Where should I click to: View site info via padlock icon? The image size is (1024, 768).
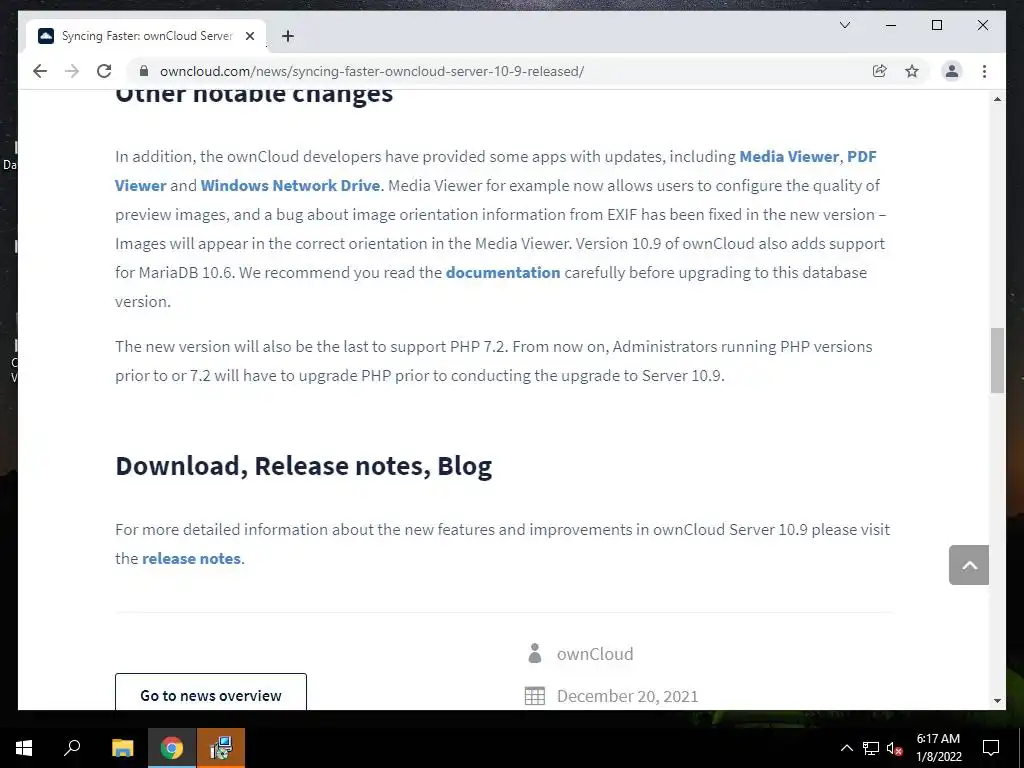pyautogui.click(x=144, y=71)
